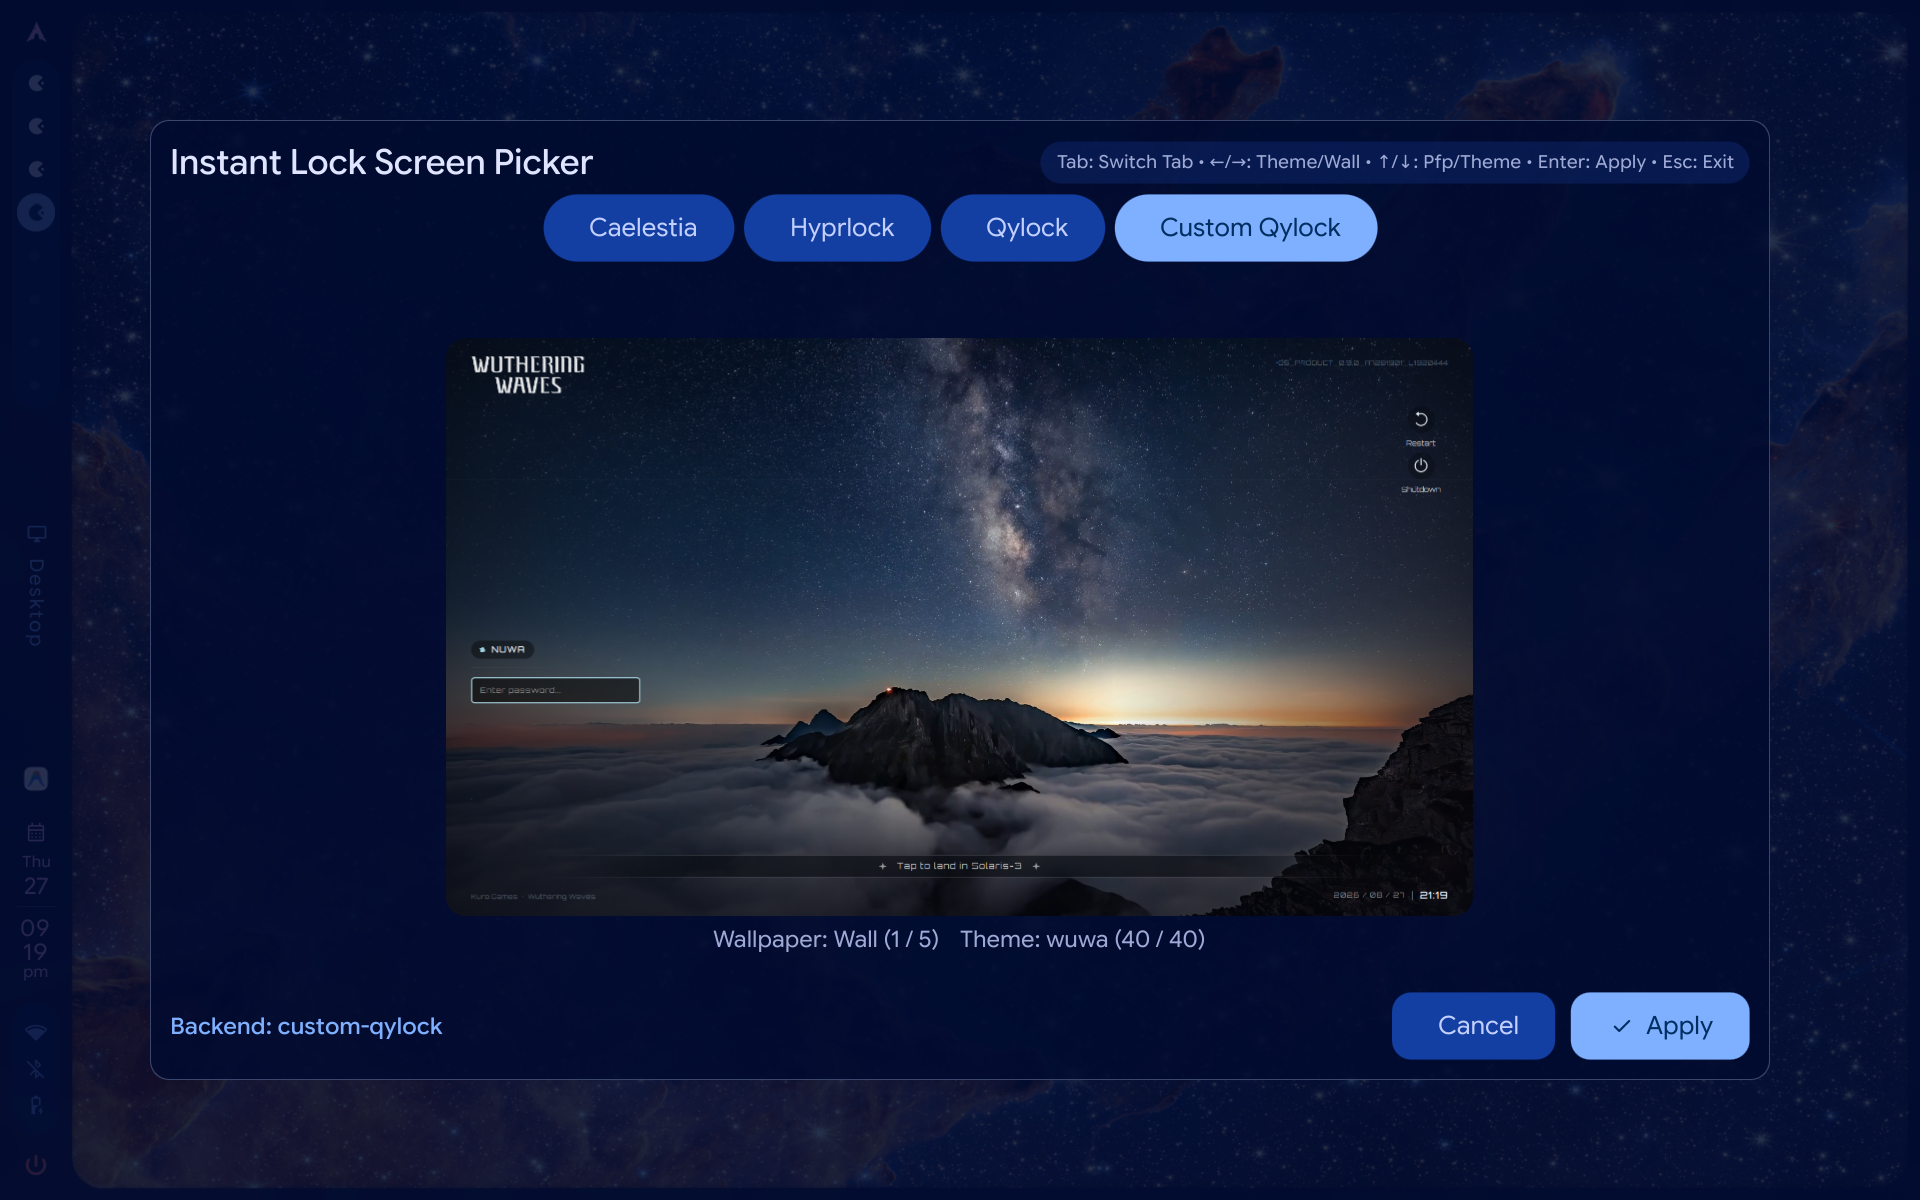Screen dimensions: 1920x1200
Task: Switch to the Caelestia tab
Action: pyautogui.click(x=639, y=228)
